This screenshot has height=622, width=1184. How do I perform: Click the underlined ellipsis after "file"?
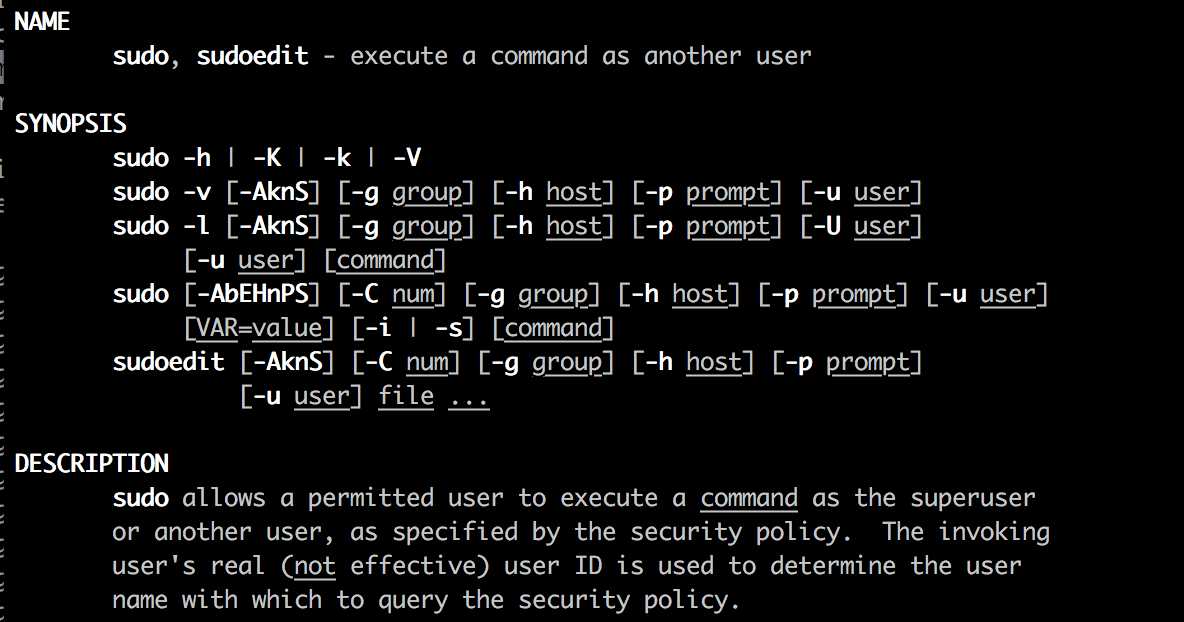(468, 396)
